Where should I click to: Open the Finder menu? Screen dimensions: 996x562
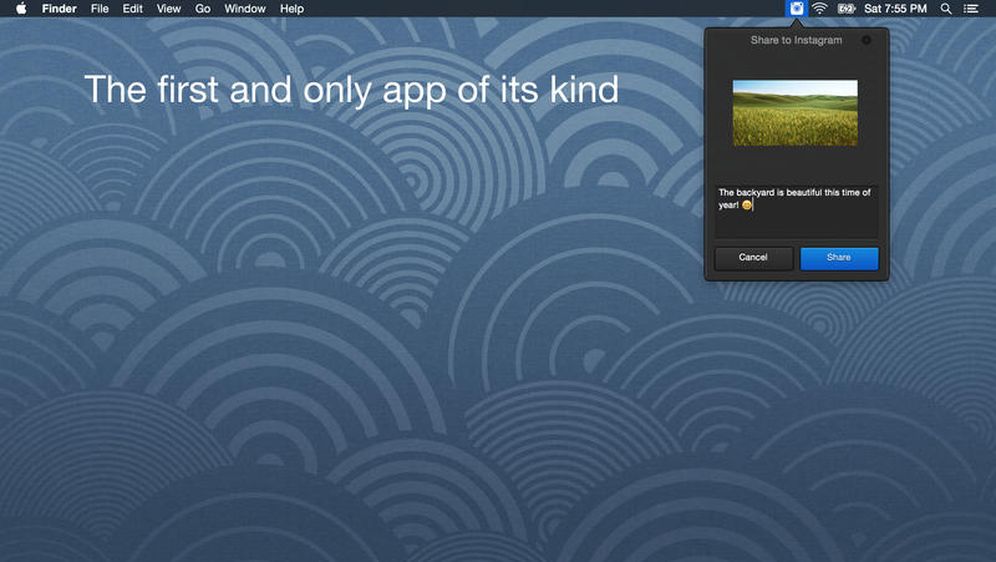click(x=59, y=8)
